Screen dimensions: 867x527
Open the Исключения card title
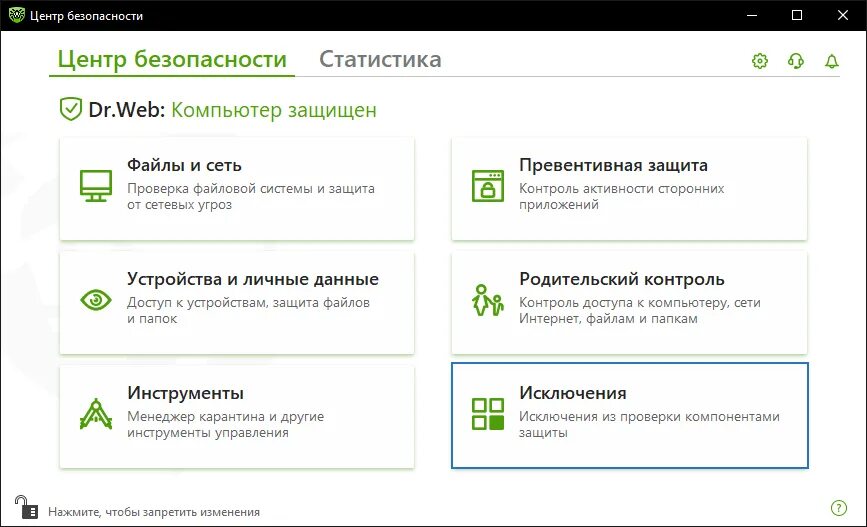pyautogui.click(x=573, y=393)
